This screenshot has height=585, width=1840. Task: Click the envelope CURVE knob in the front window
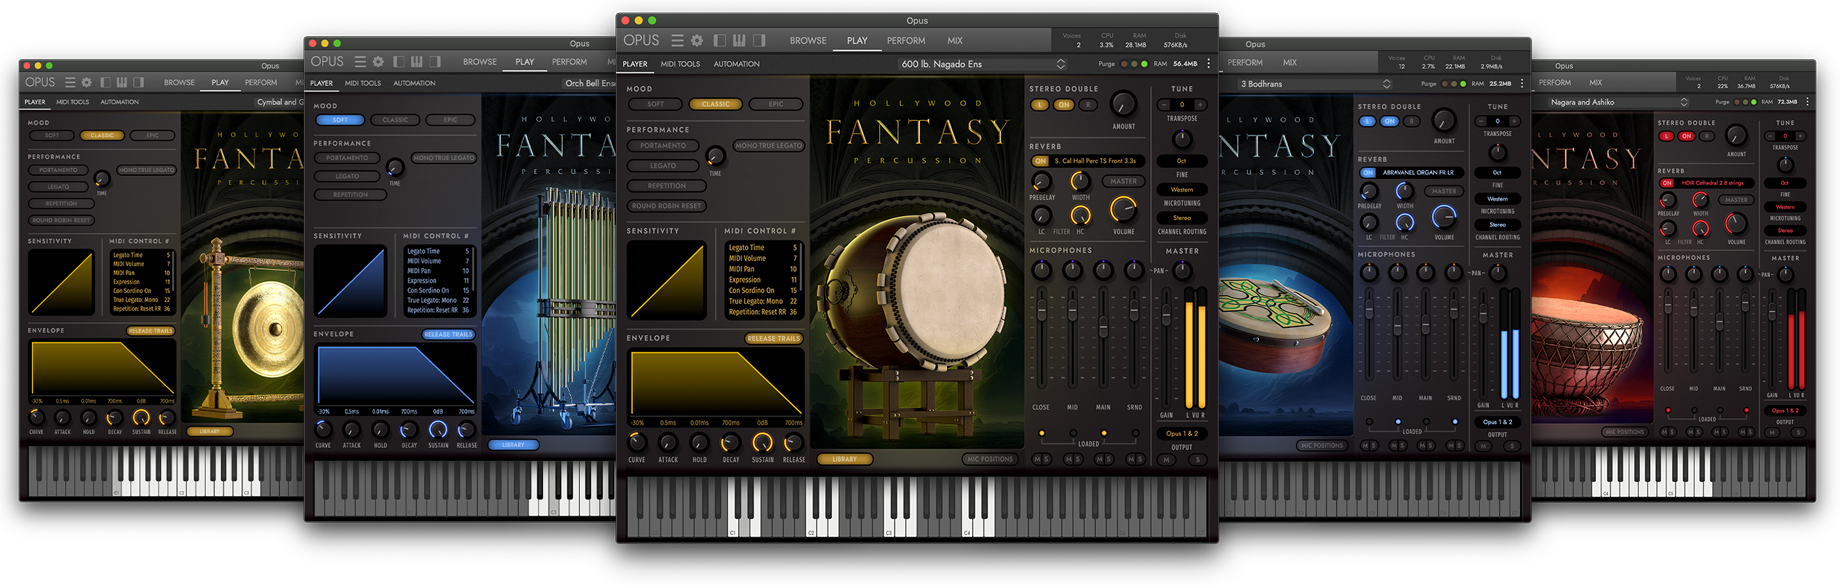(x=637, y=442)
